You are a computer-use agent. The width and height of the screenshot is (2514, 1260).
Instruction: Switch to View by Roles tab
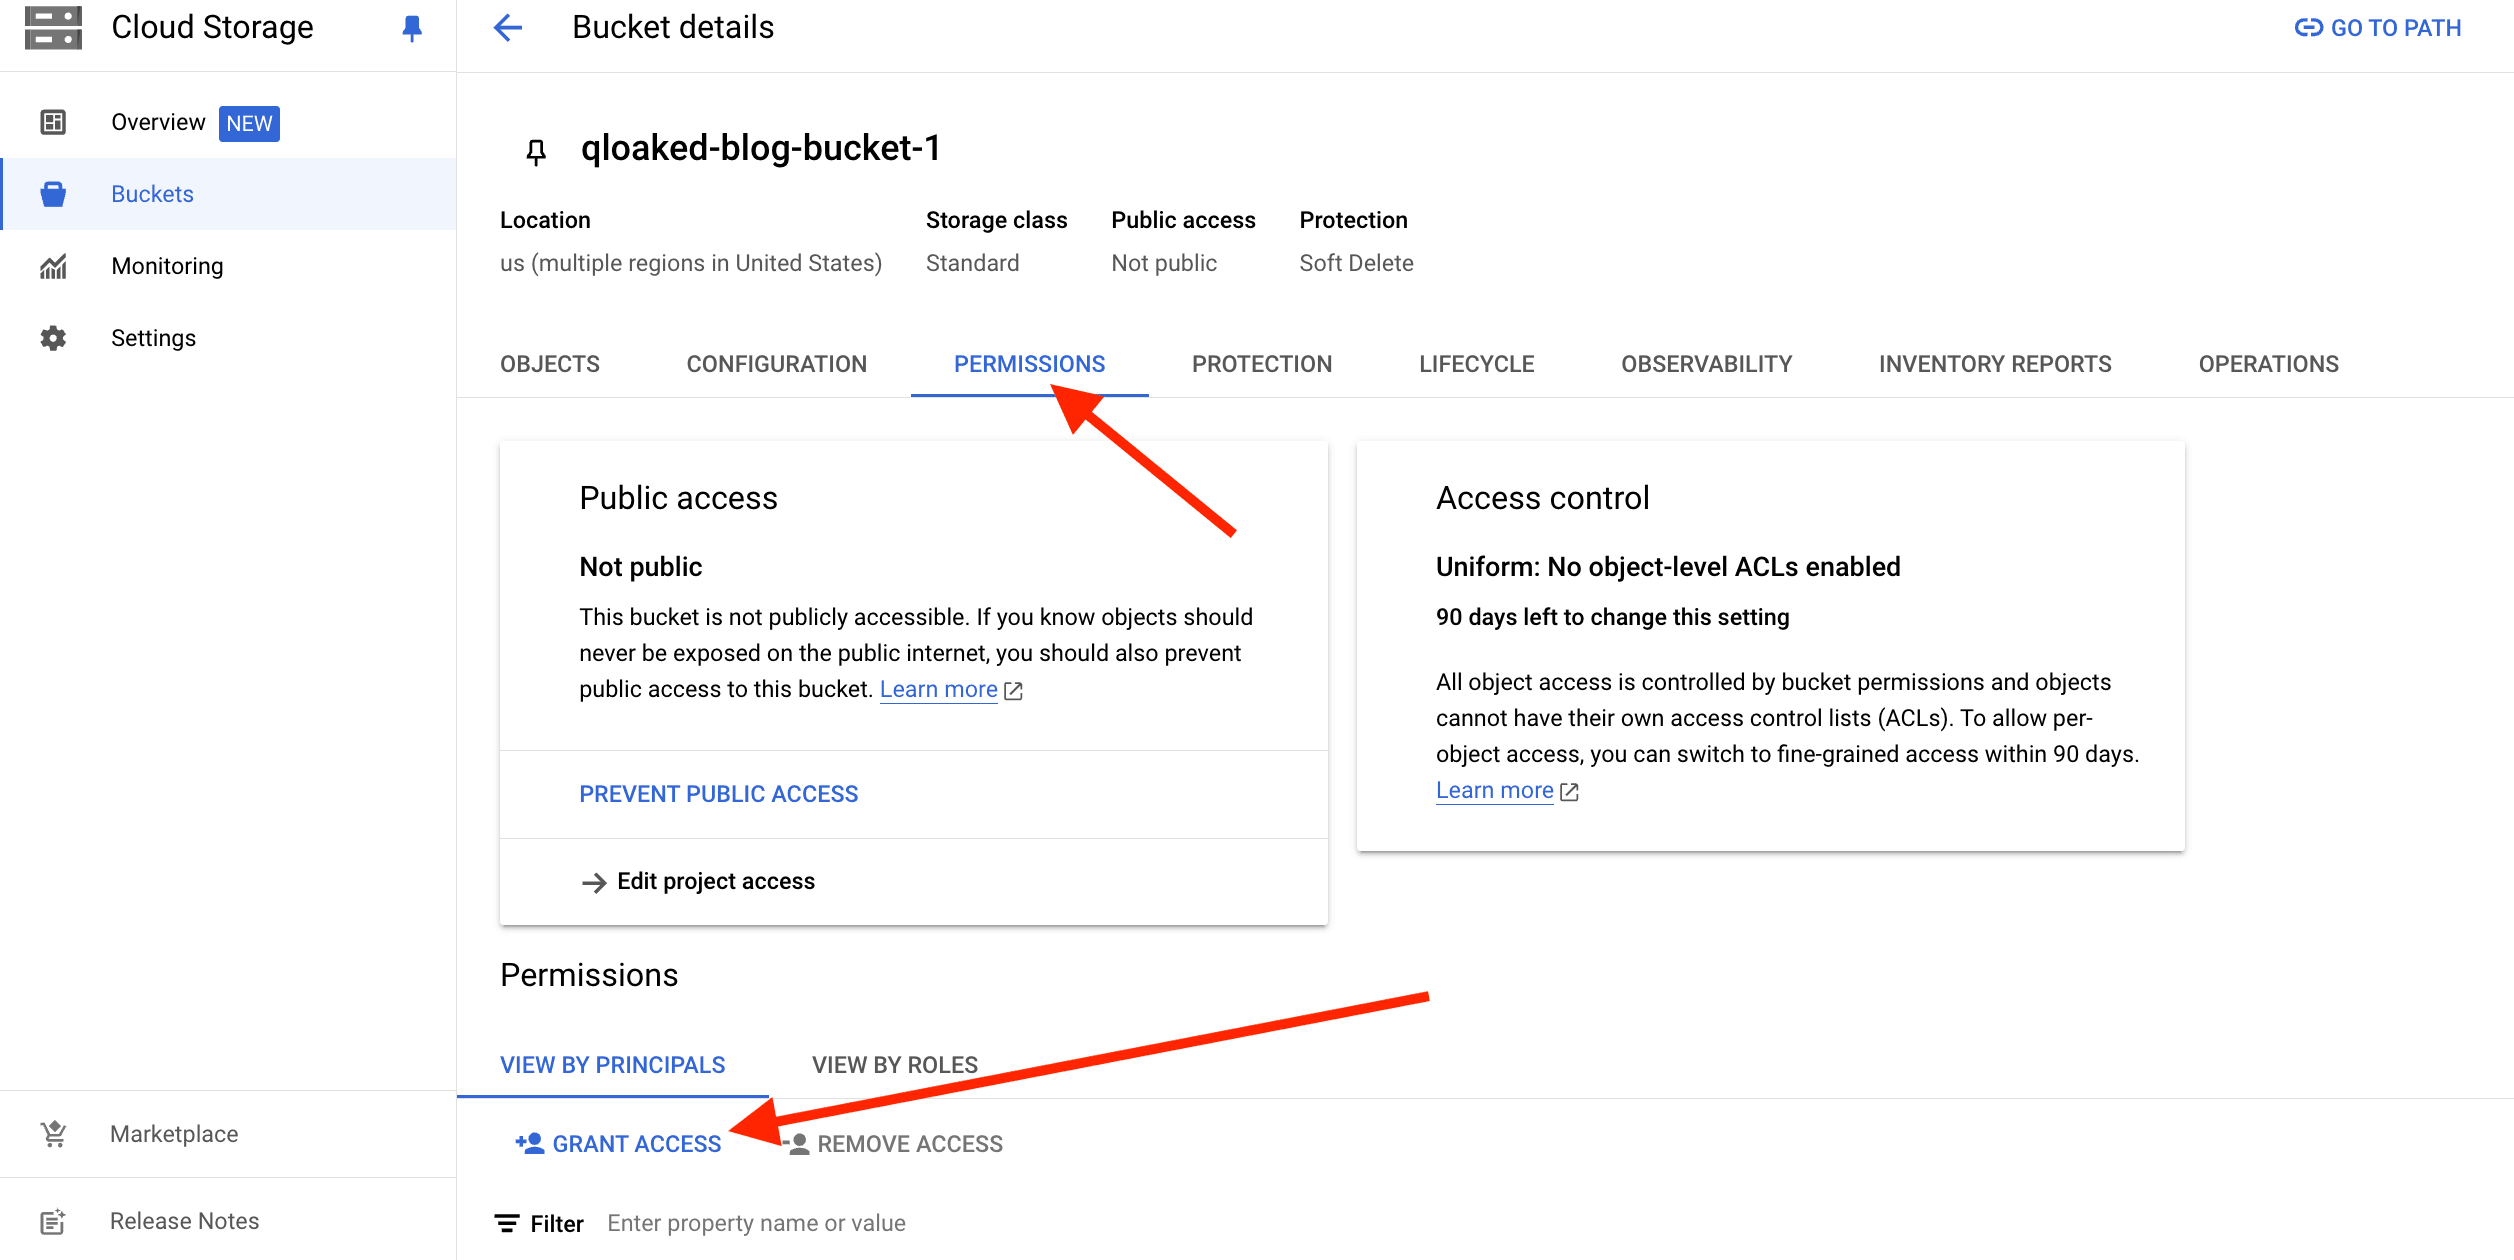(x=895, y=1065)
